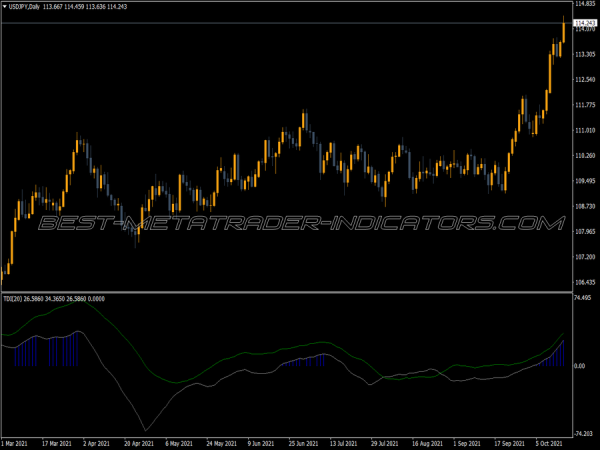Click the 1 Mar 2021 date label
The width and height of the screenshot is (600, 450).
coord(15,443)
